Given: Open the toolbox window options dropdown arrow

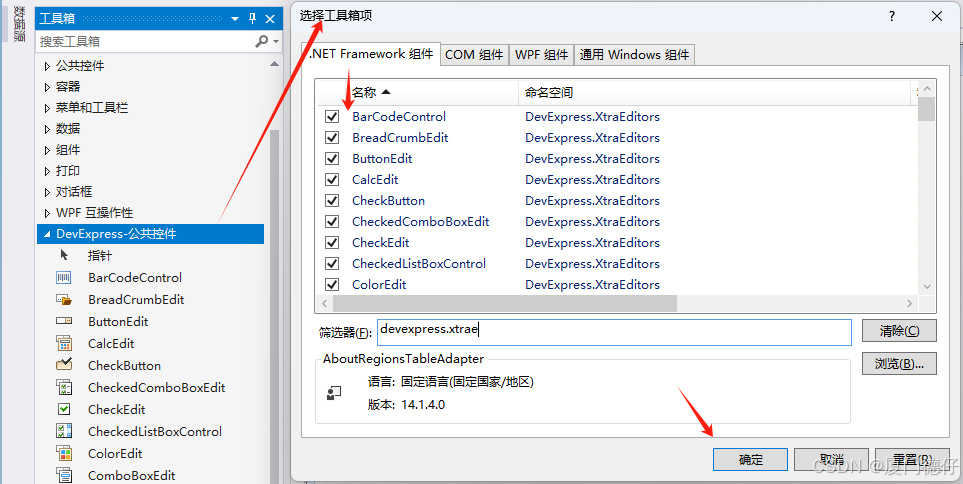Looking at the screenshot, I should coord(235,19).
